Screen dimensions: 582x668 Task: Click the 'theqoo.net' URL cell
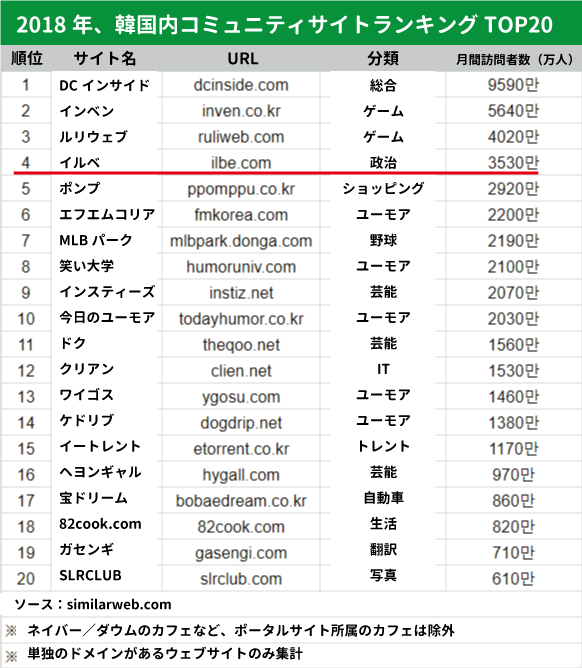click(x=241, y=345)
